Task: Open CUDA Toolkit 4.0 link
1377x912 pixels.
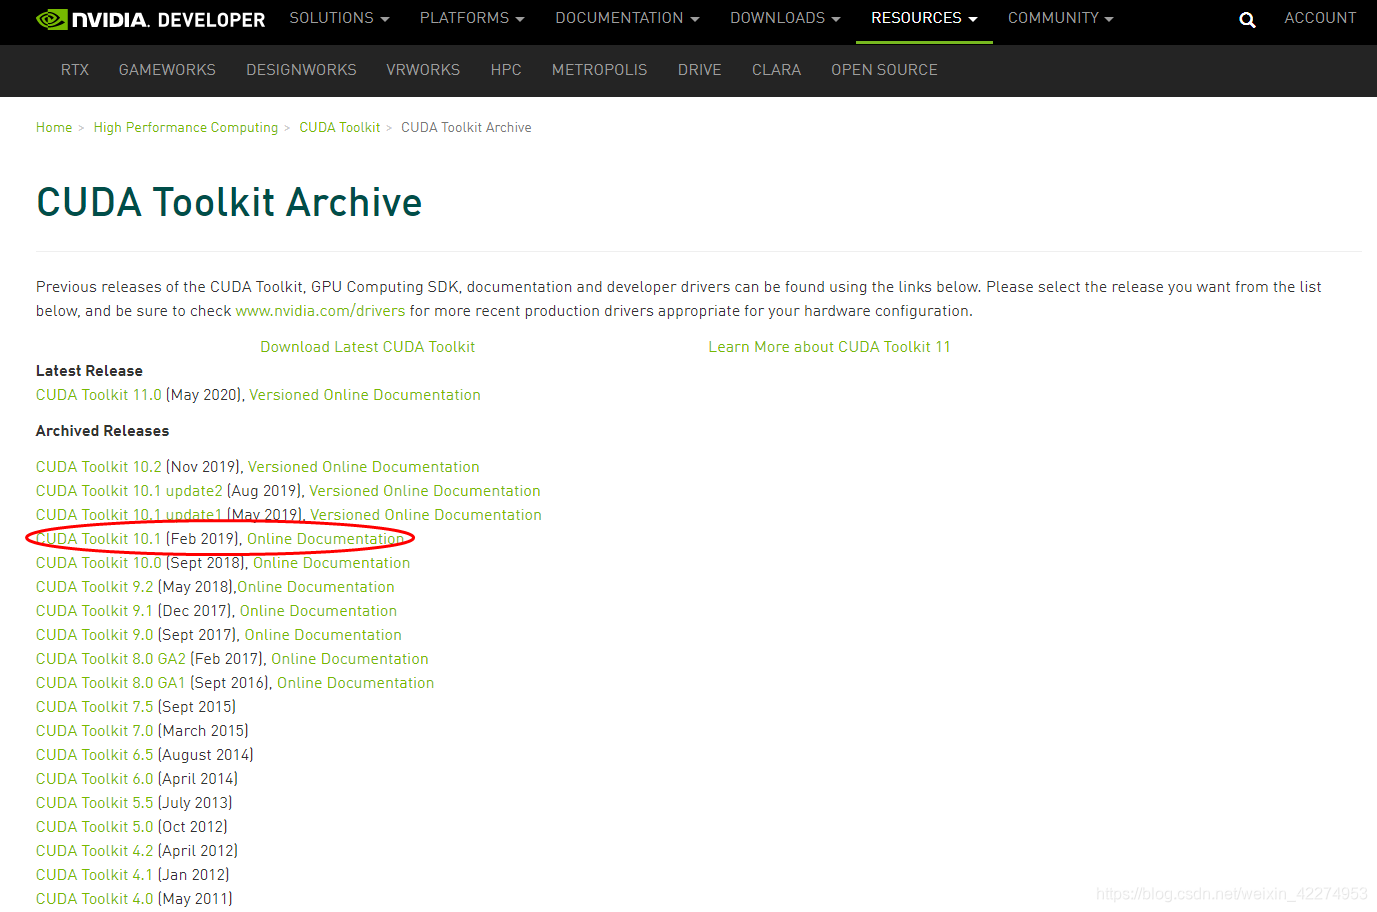Action: pos(95,899)
